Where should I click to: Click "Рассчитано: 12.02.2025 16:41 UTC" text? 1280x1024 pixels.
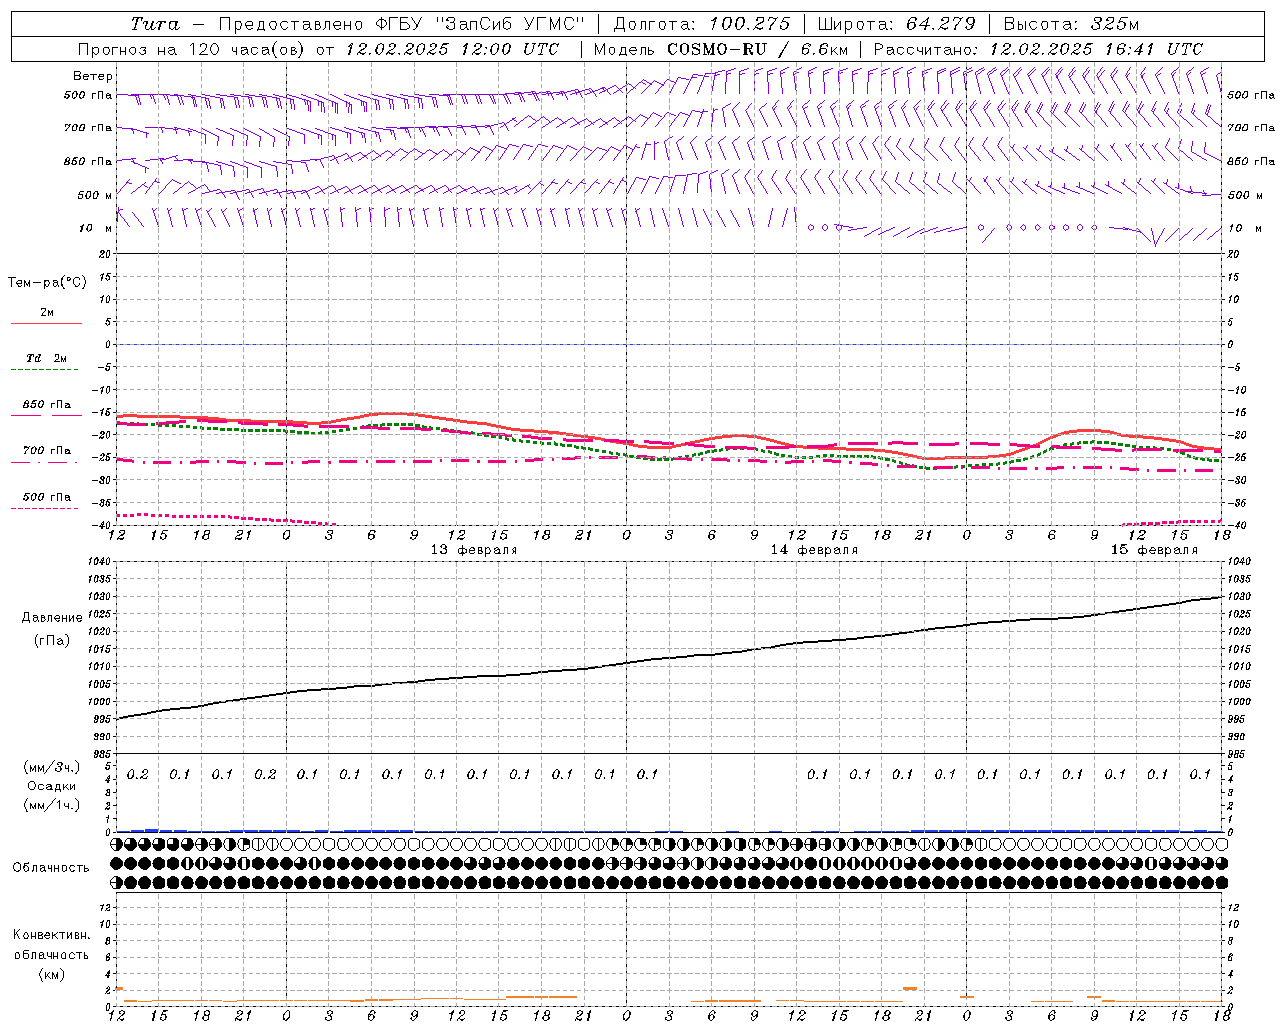pyautogui.click(x=1038, y=49)
